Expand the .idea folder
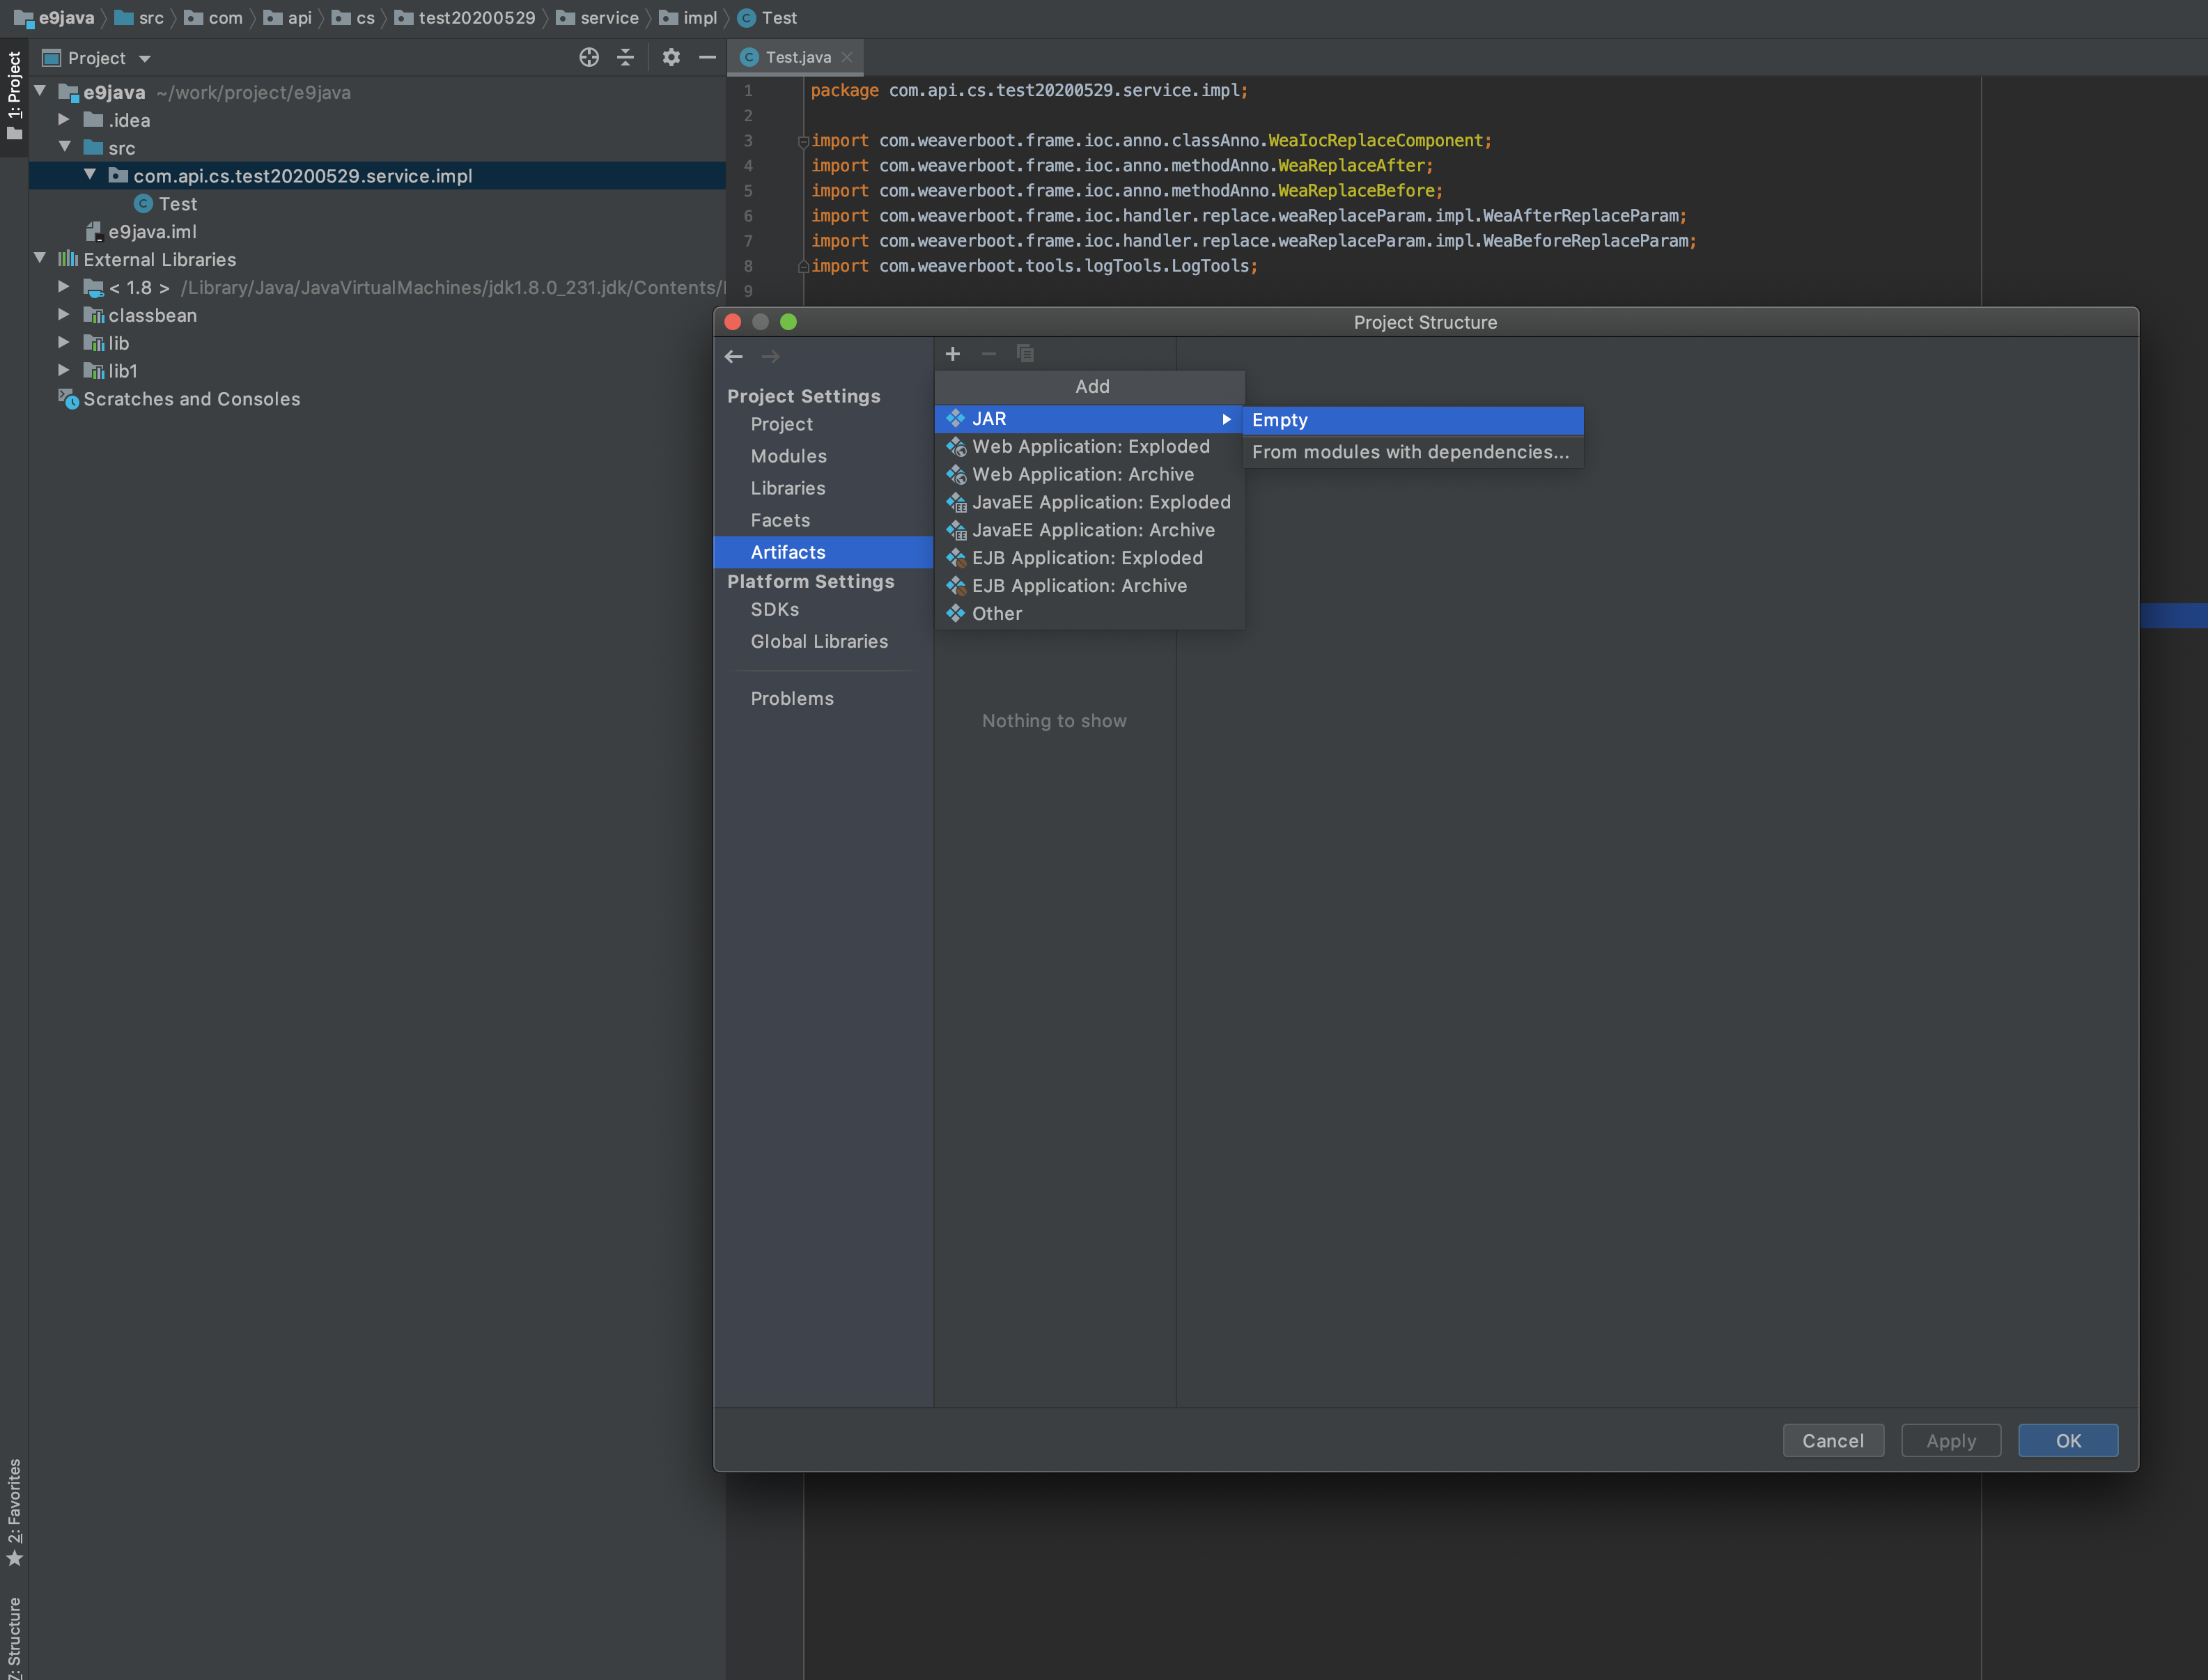The width and height of the screenshot is (2208, 1680). tap(64, 120)
